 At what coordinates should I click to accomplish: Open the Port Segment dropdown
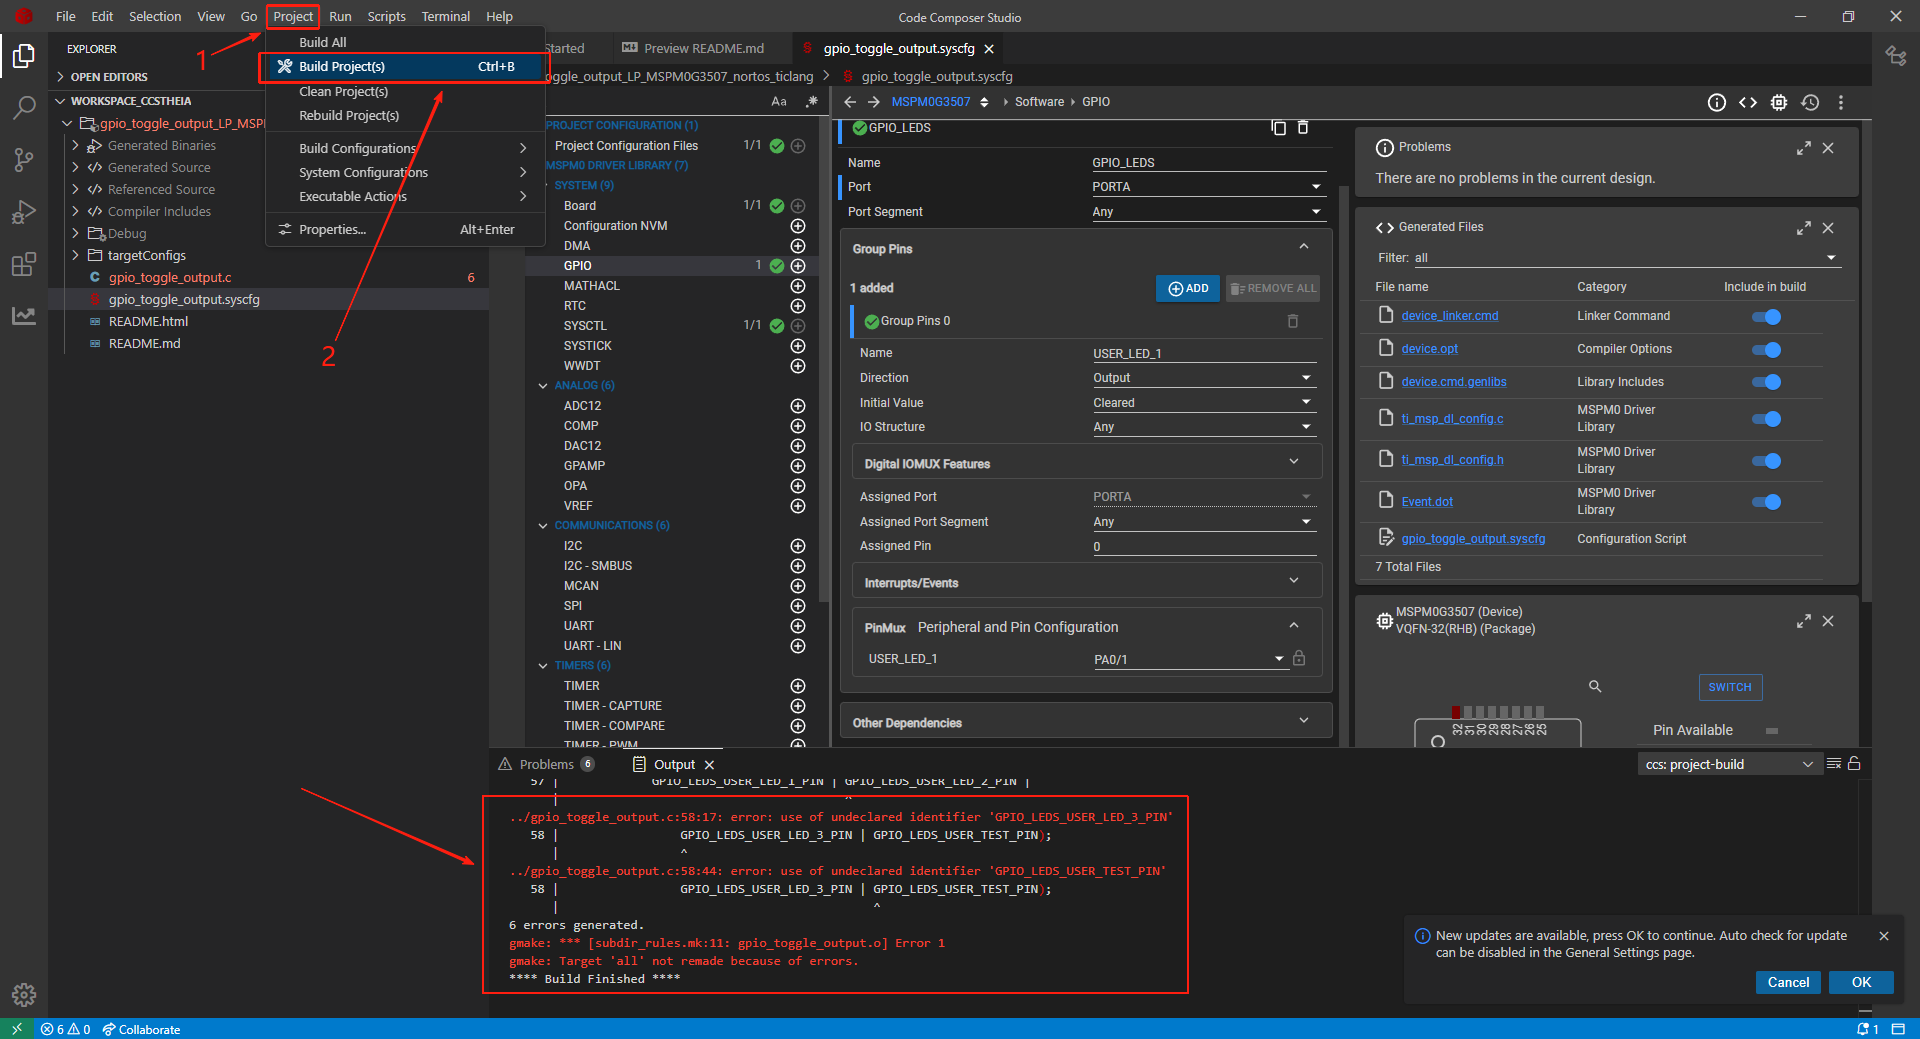[1208, 212]
